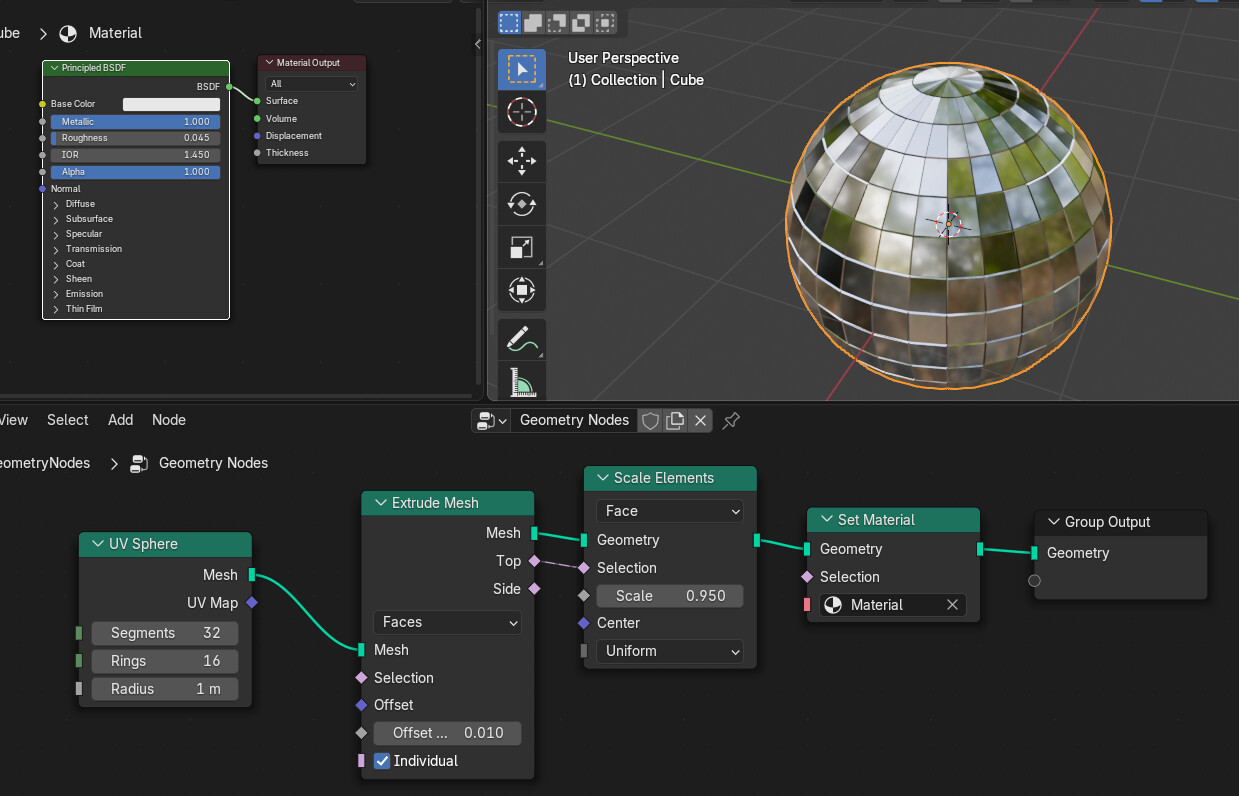Image resolution: width=1239 pixels, height=796 pixels.
Task: Expand the Emission panel
Action: click(56, 294)
